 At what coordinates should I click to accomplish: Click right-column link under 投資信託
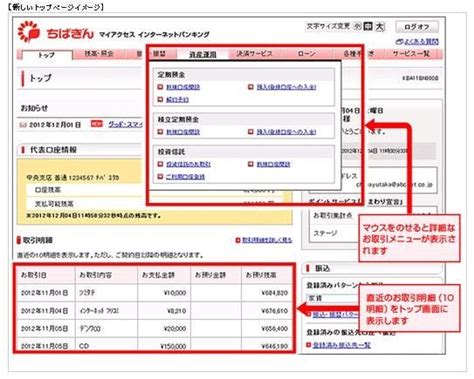(273, 164)
